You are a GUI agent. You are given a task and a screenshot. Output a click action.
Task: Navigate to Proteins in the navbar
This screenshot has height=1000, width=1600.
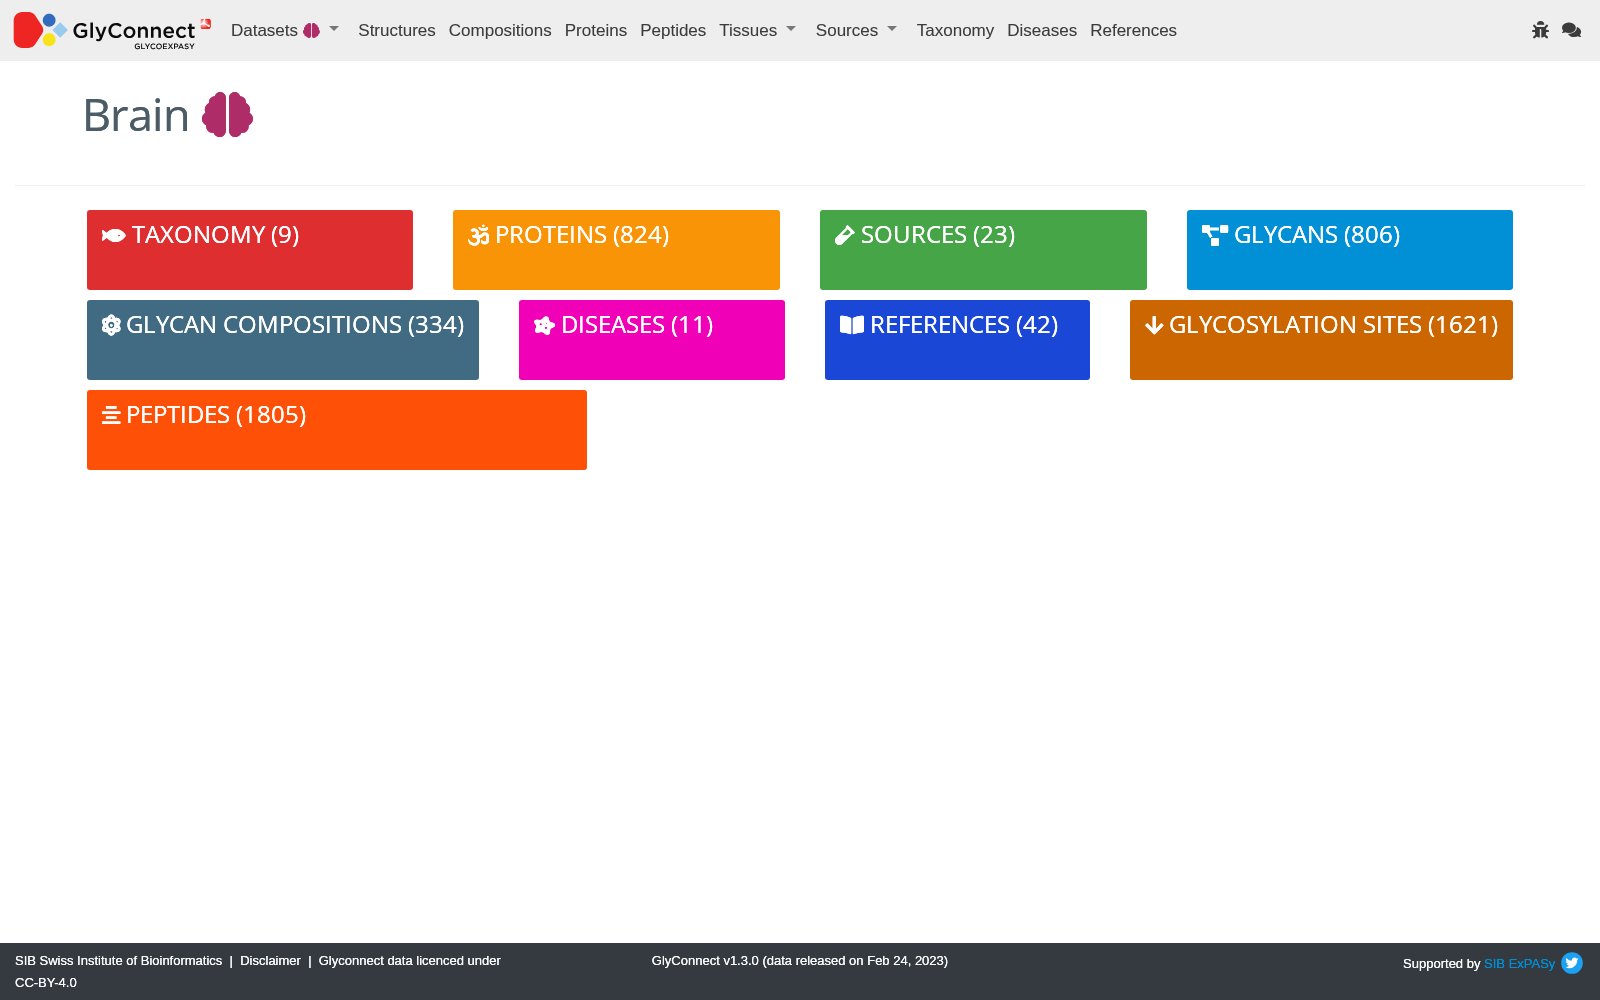click(596, 30)
